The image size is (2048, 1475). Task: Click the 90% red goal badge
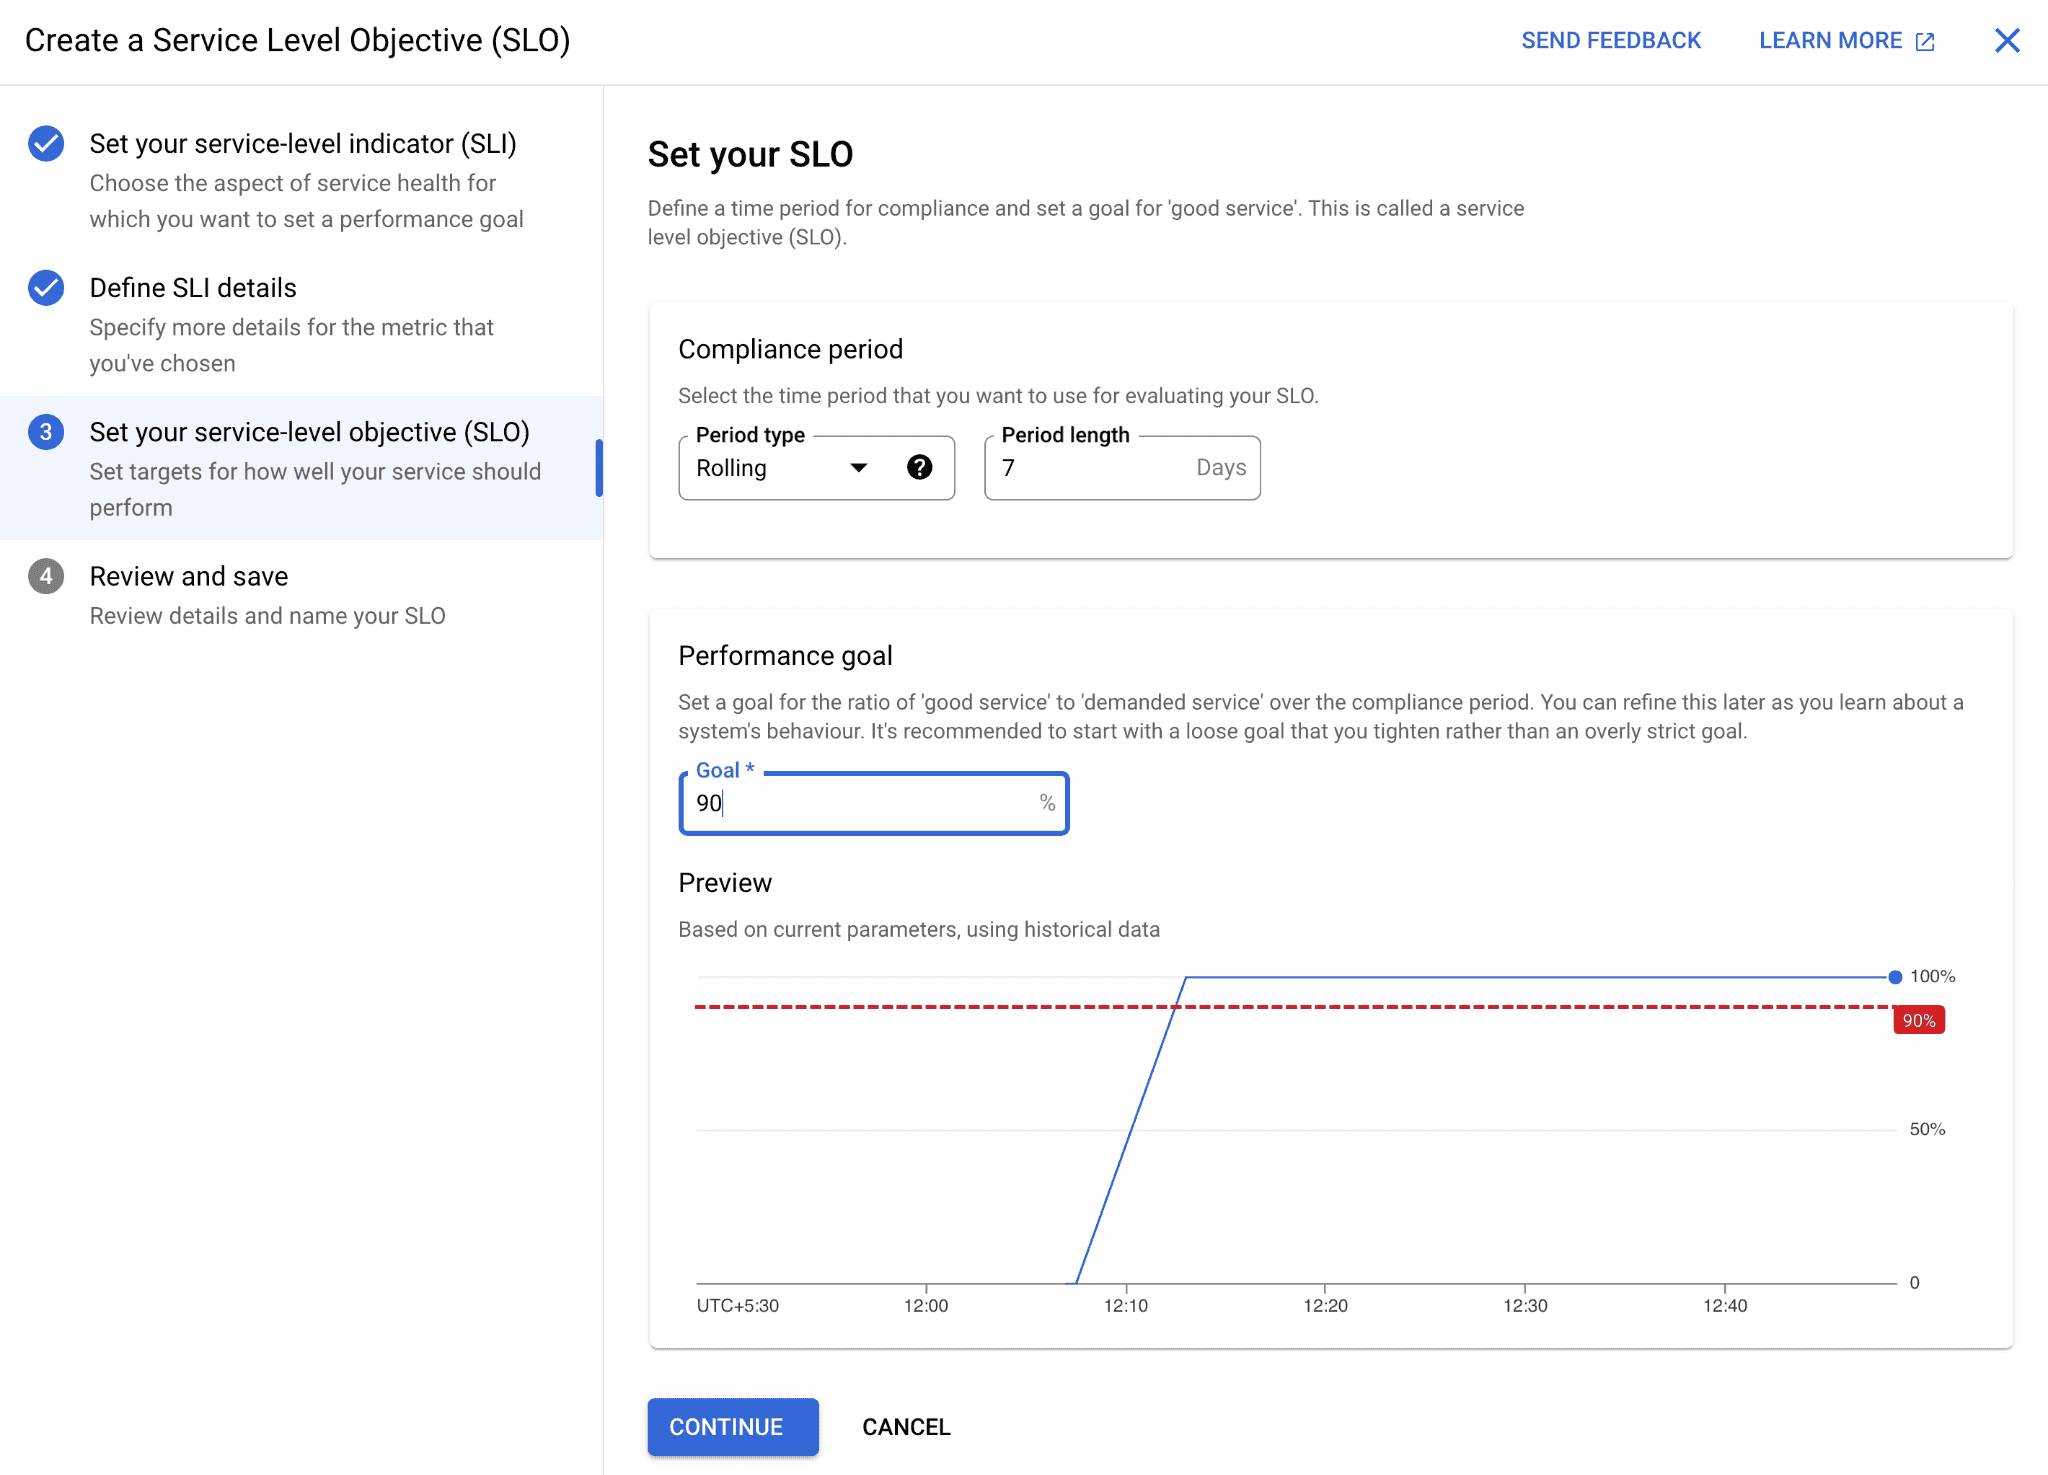[x=1917, y=1019]
